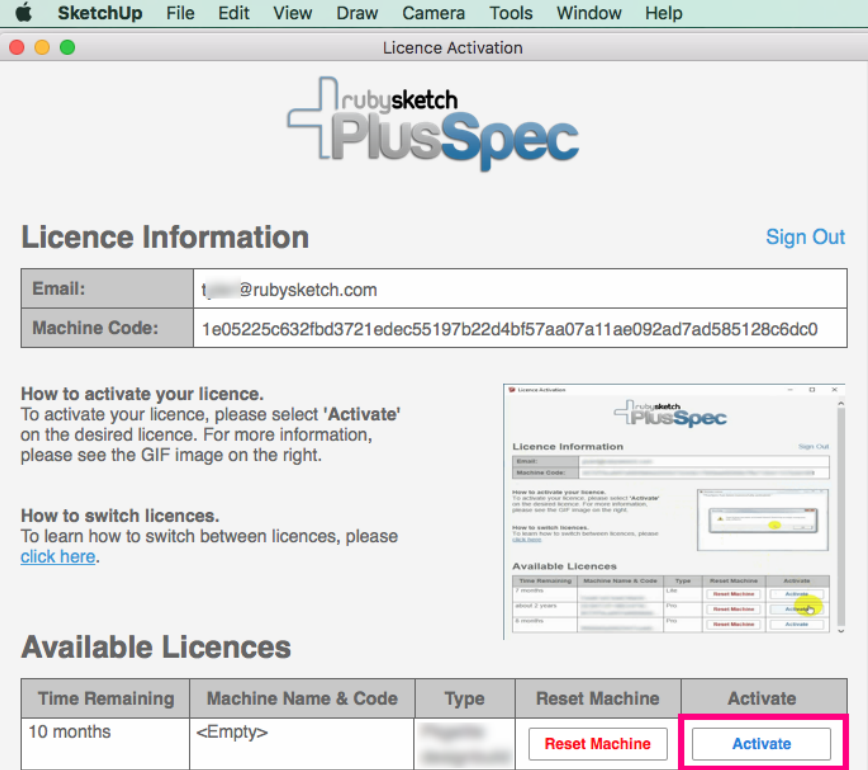This screenshot has width=868, height=770.
Task: Activate the 10 months licence
Action: click(762, 743)
